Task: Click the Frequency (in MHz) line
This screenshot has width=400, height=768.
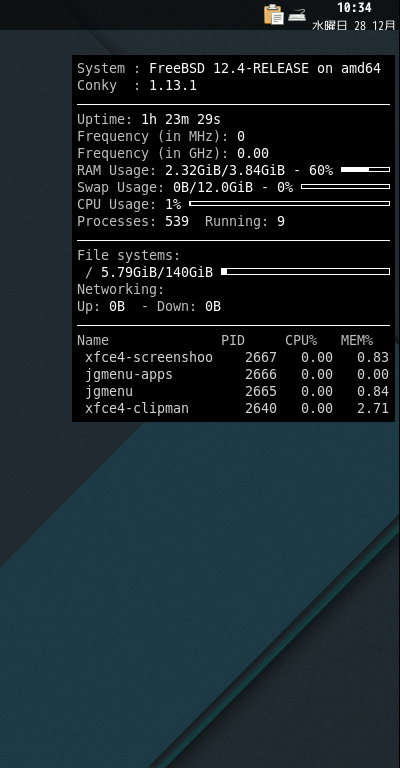Action: 161,137
